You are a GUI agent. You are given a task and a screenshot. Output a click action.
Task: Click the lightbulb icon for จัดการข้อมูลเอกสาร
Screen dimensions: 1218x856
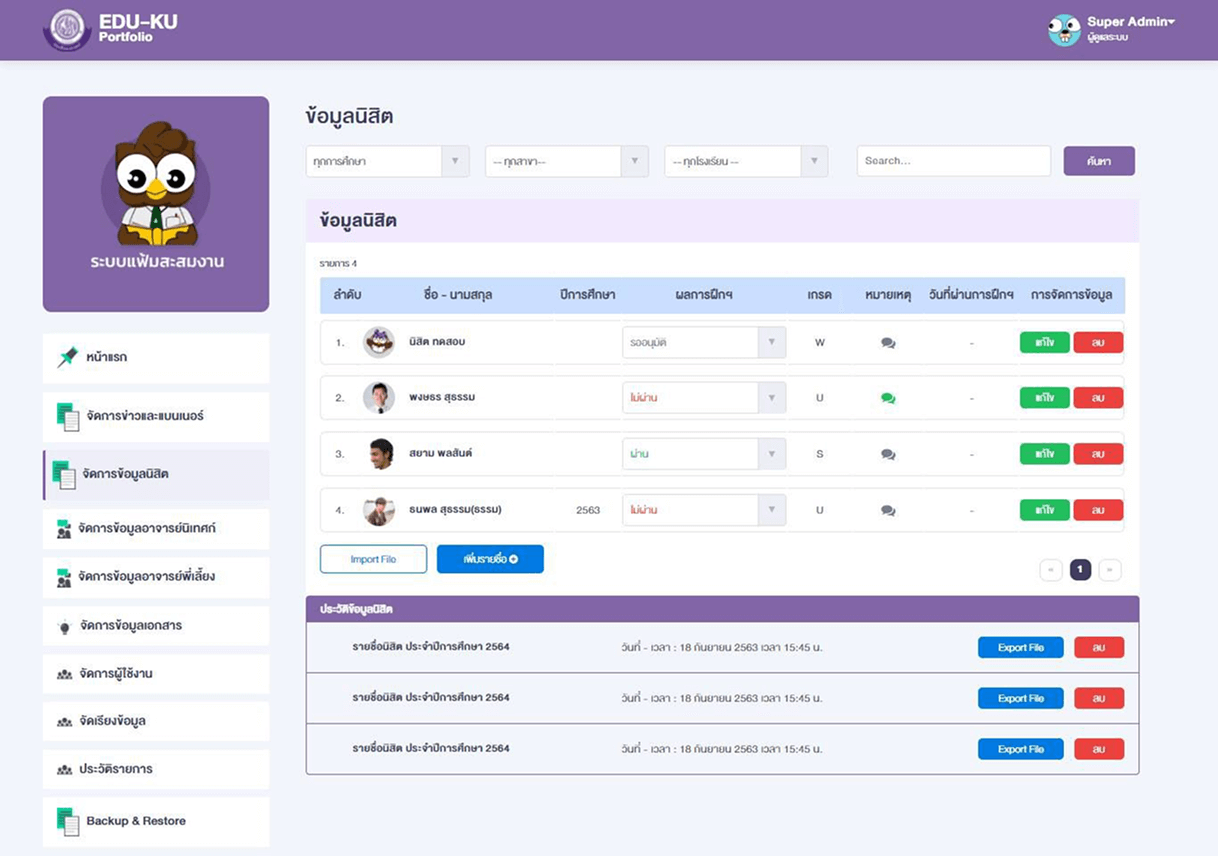[64, 626]
